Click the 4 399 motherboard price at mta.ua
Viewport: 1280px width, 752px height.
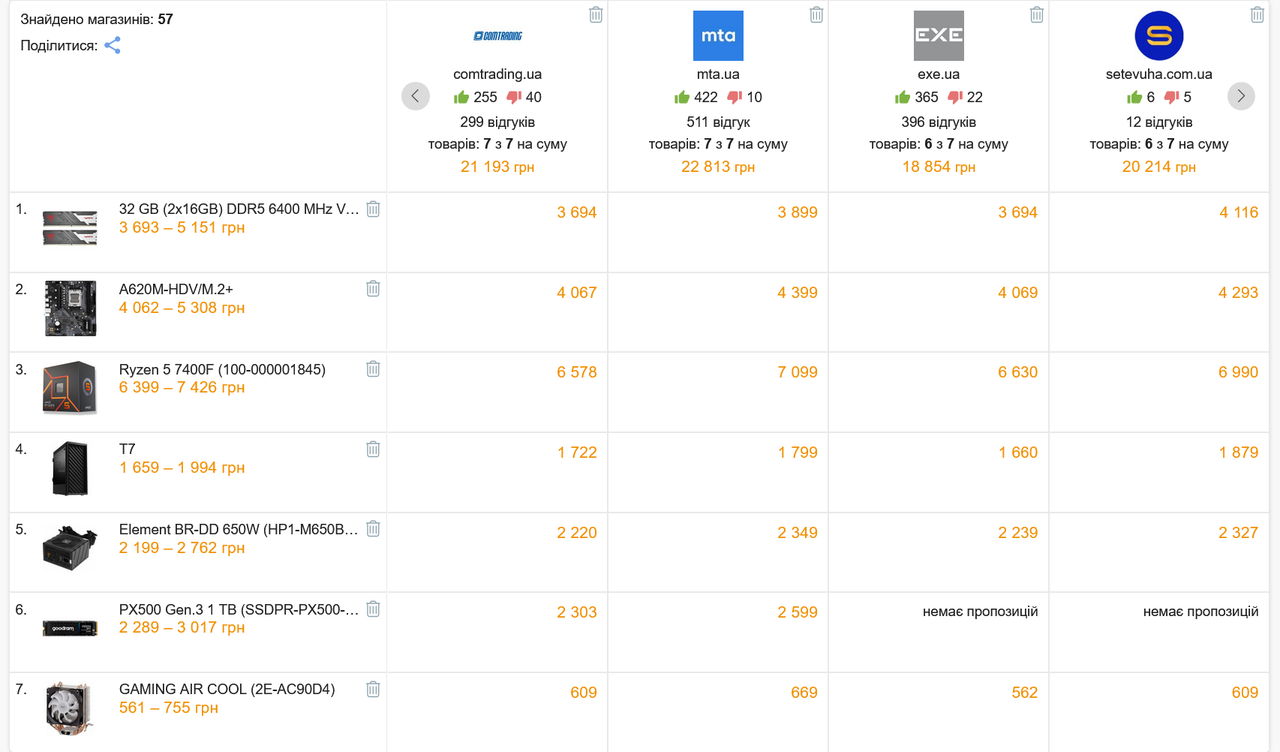point(798,292)
